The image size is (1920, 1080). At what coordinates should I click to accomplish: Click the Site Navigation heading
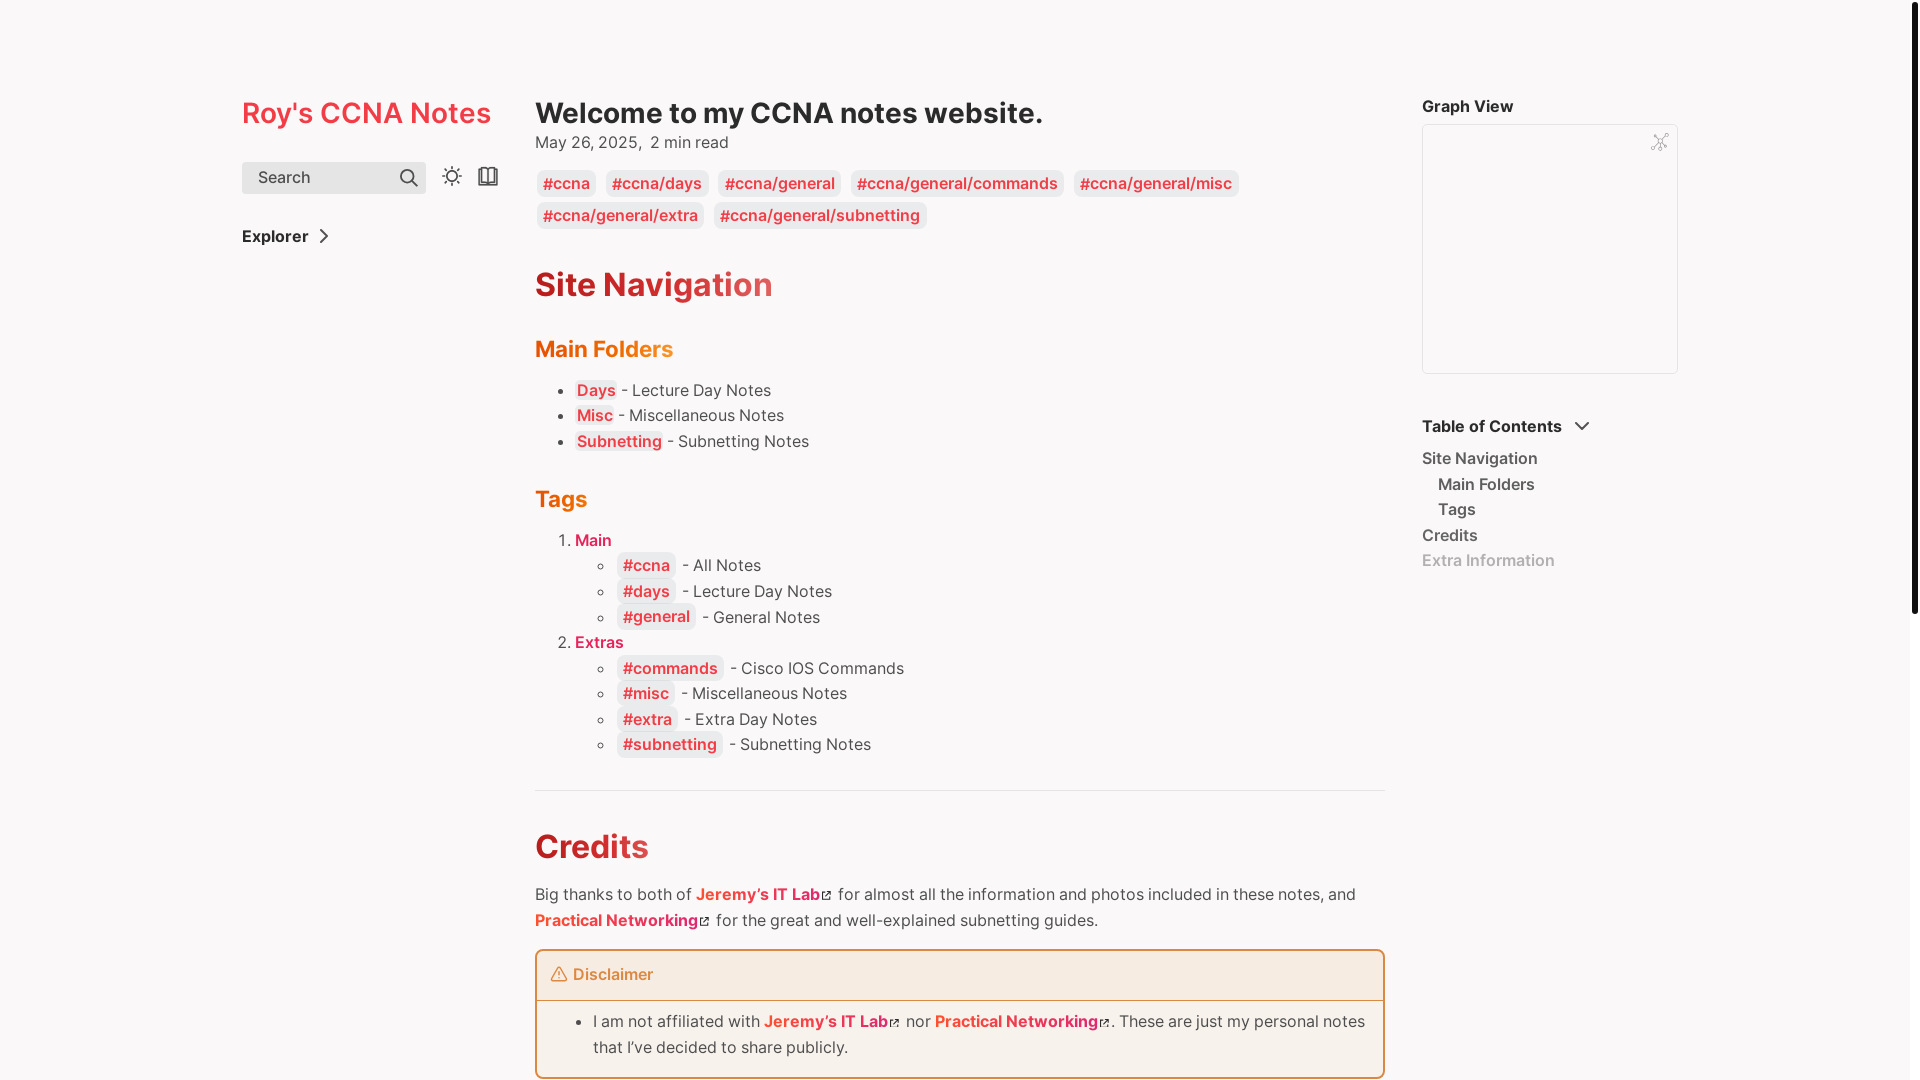(654, 285)
